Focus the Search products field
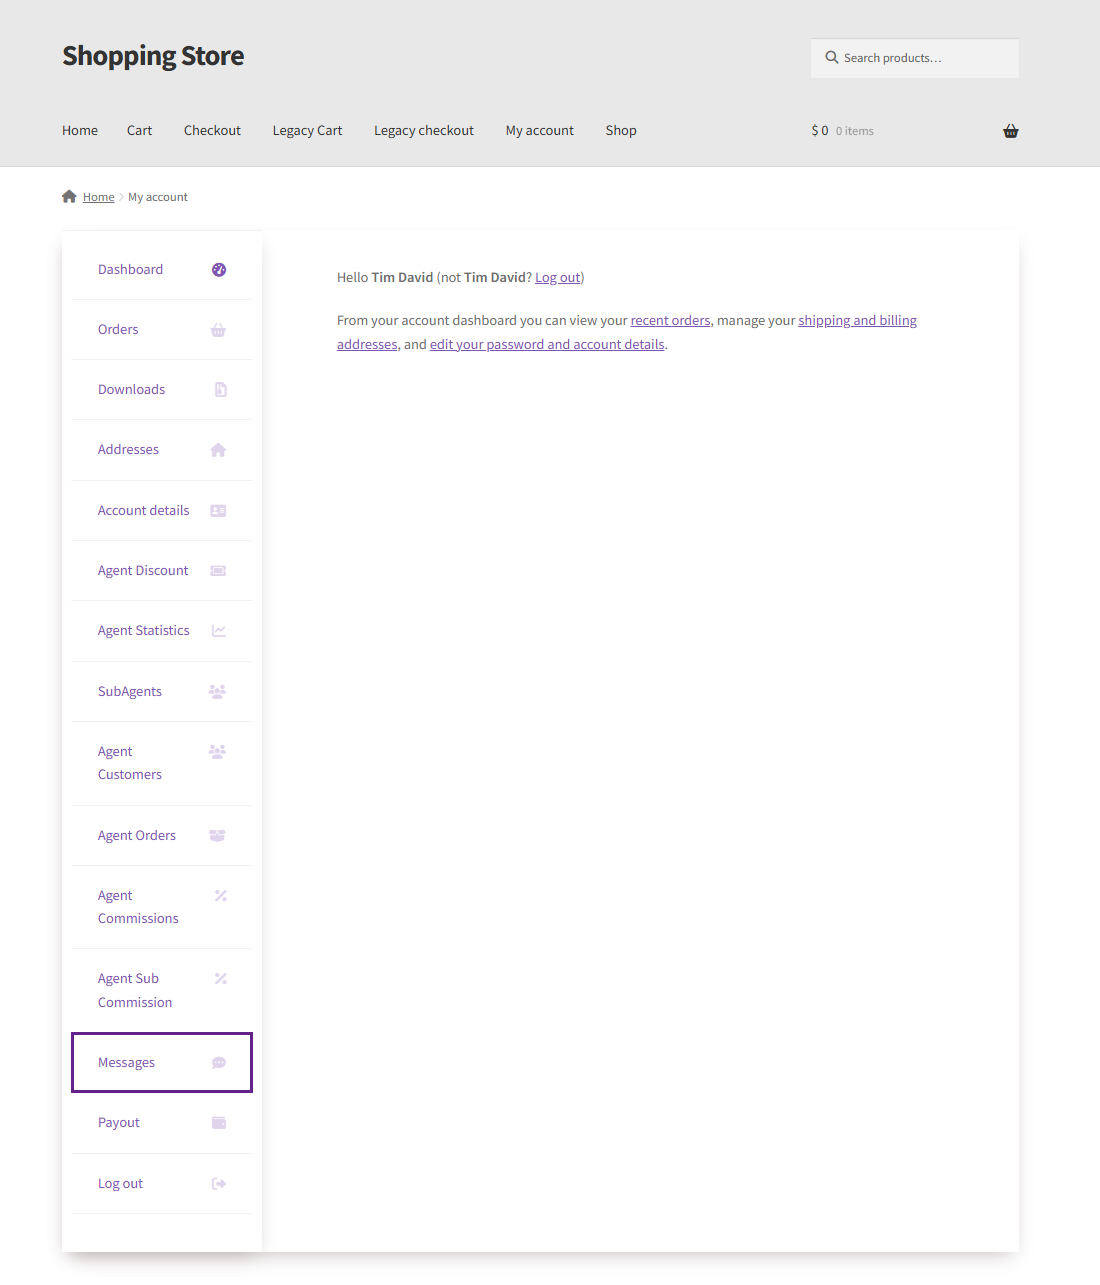Viewport: 1100px width, 1285px height. 915,58
